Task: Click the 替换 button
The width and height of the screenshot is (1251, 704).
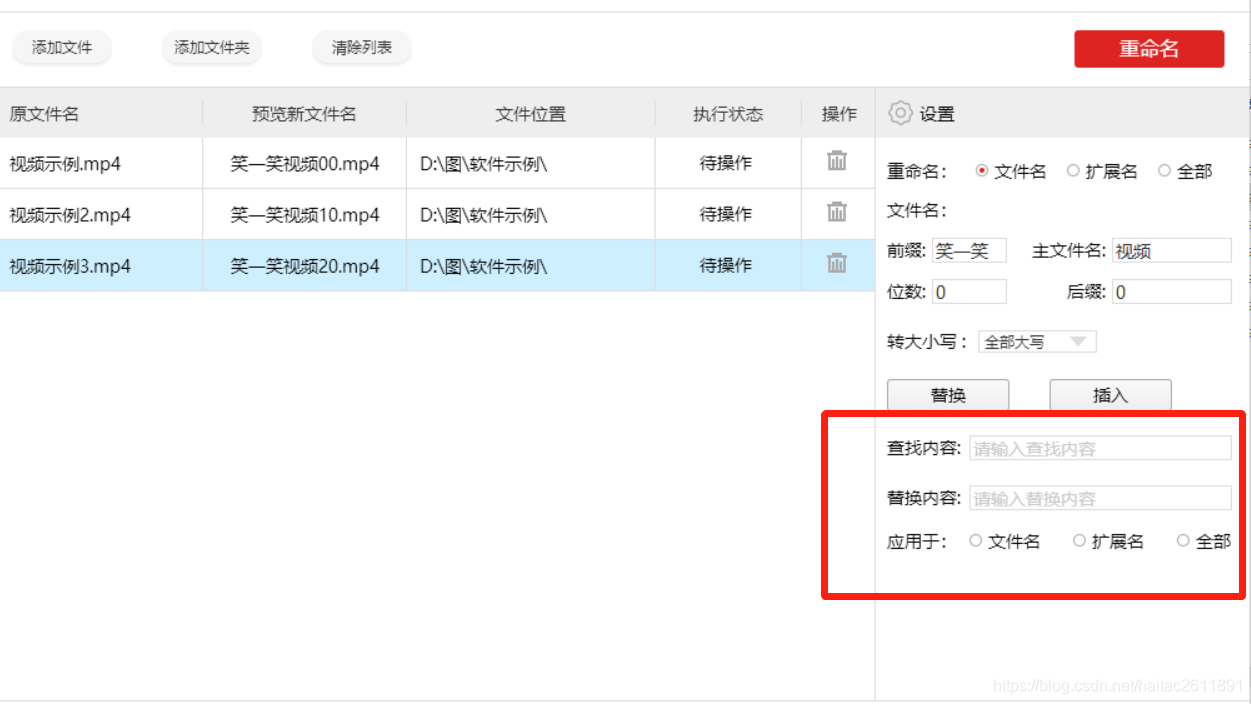Action: point(948,395)
